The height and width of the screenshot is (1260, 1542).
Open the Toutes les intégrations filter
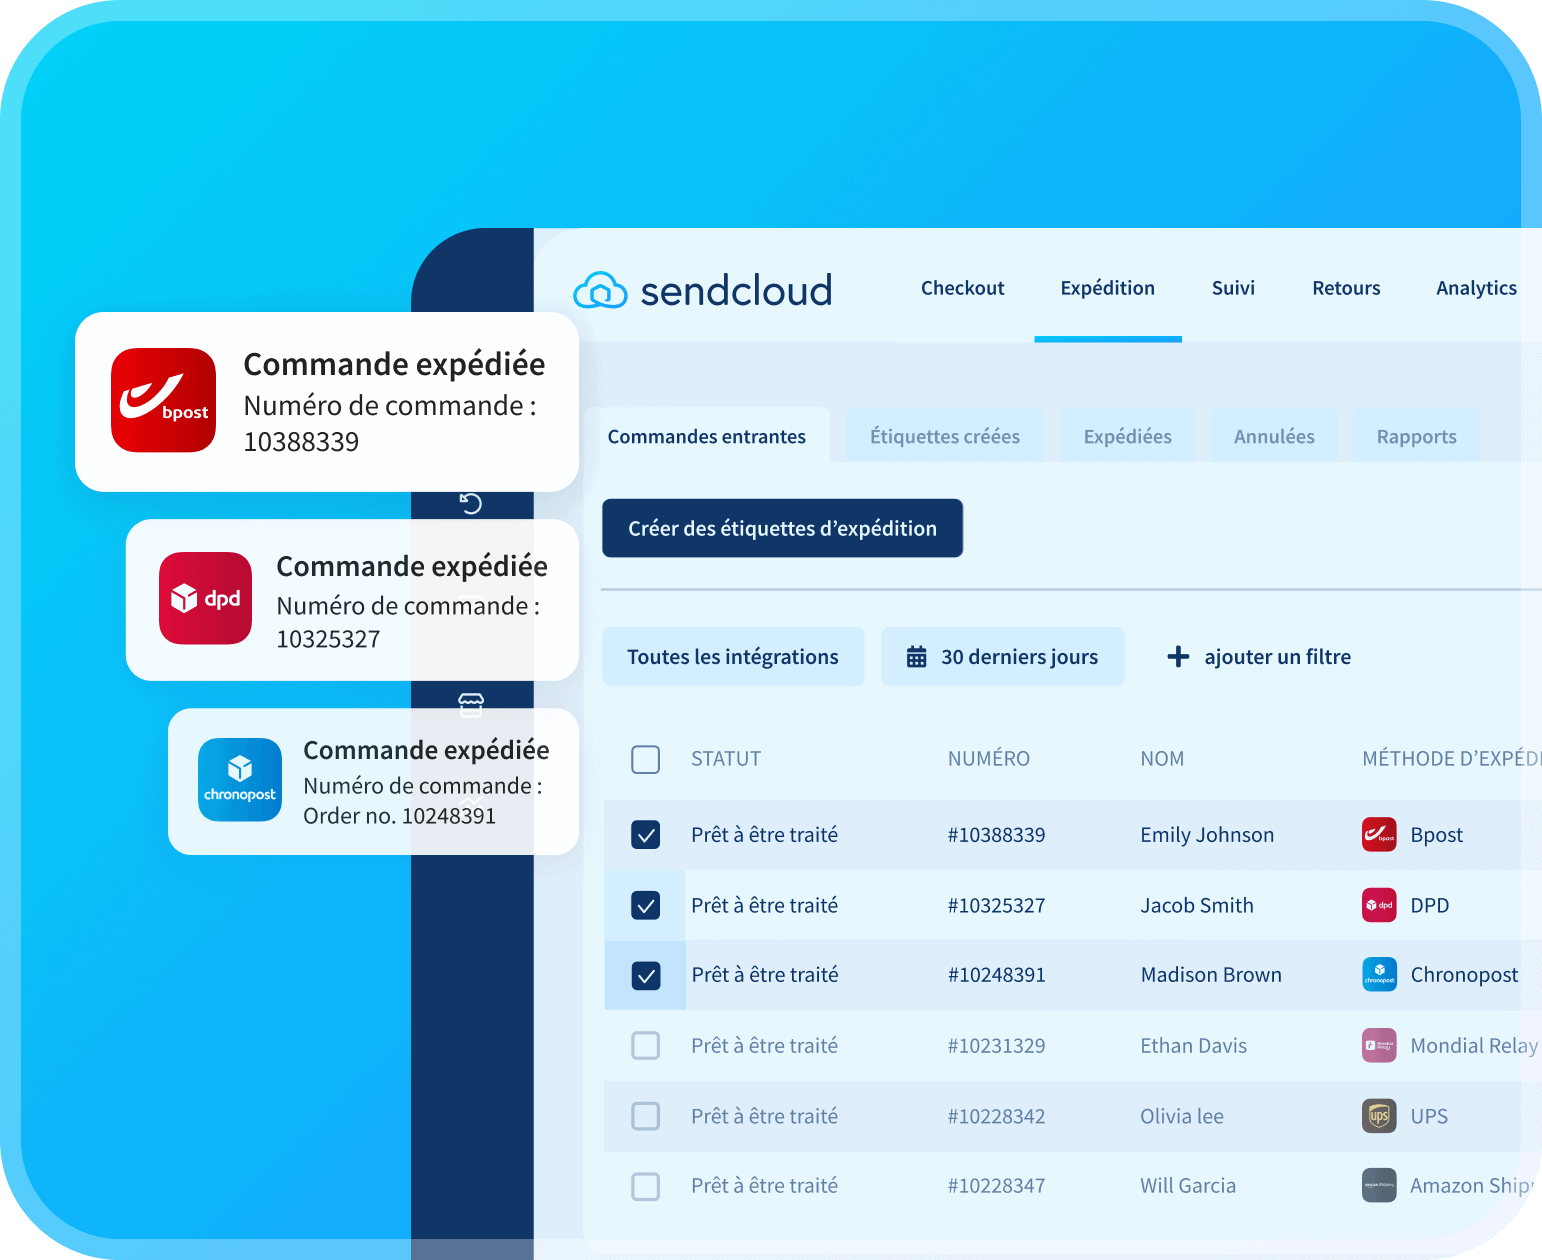(733, 657)
